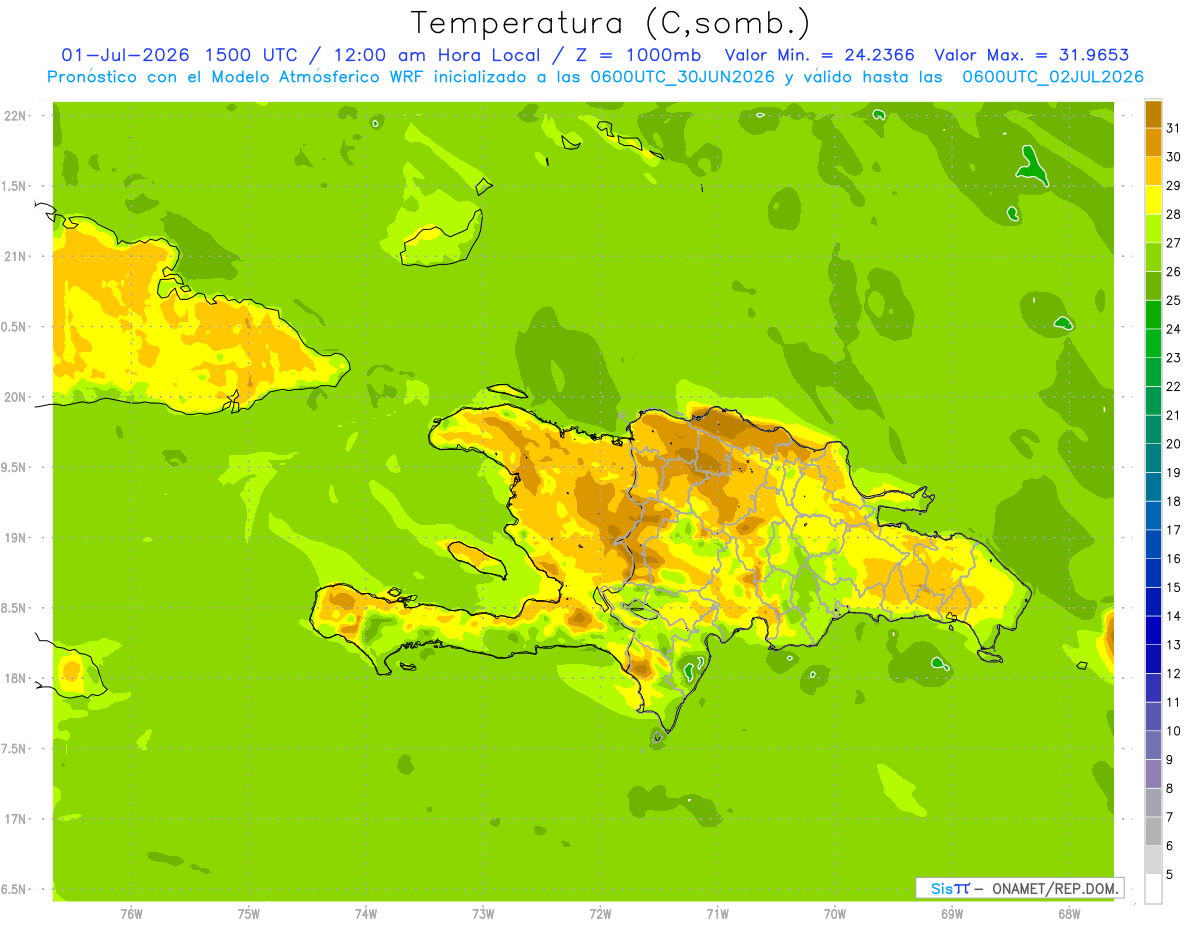Click the legend value 29

1174,185
